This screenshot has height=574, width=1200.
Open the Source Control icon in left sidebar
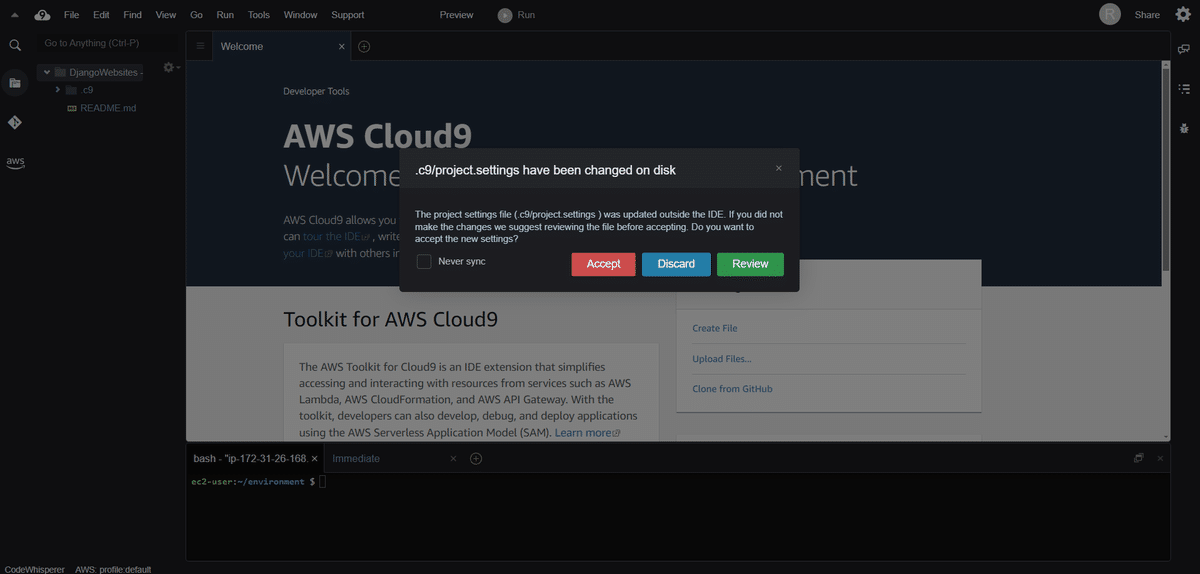coord(15,122)
